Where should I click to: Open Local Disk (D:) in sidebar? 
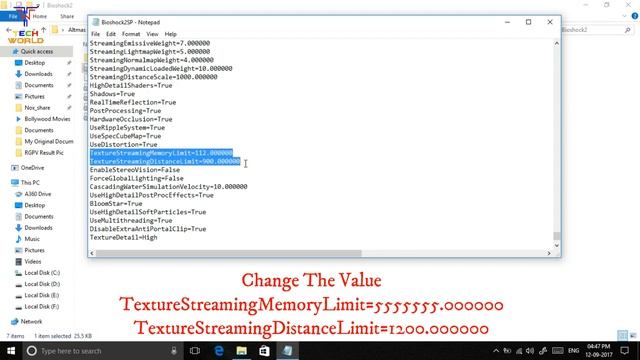point(42,284)
